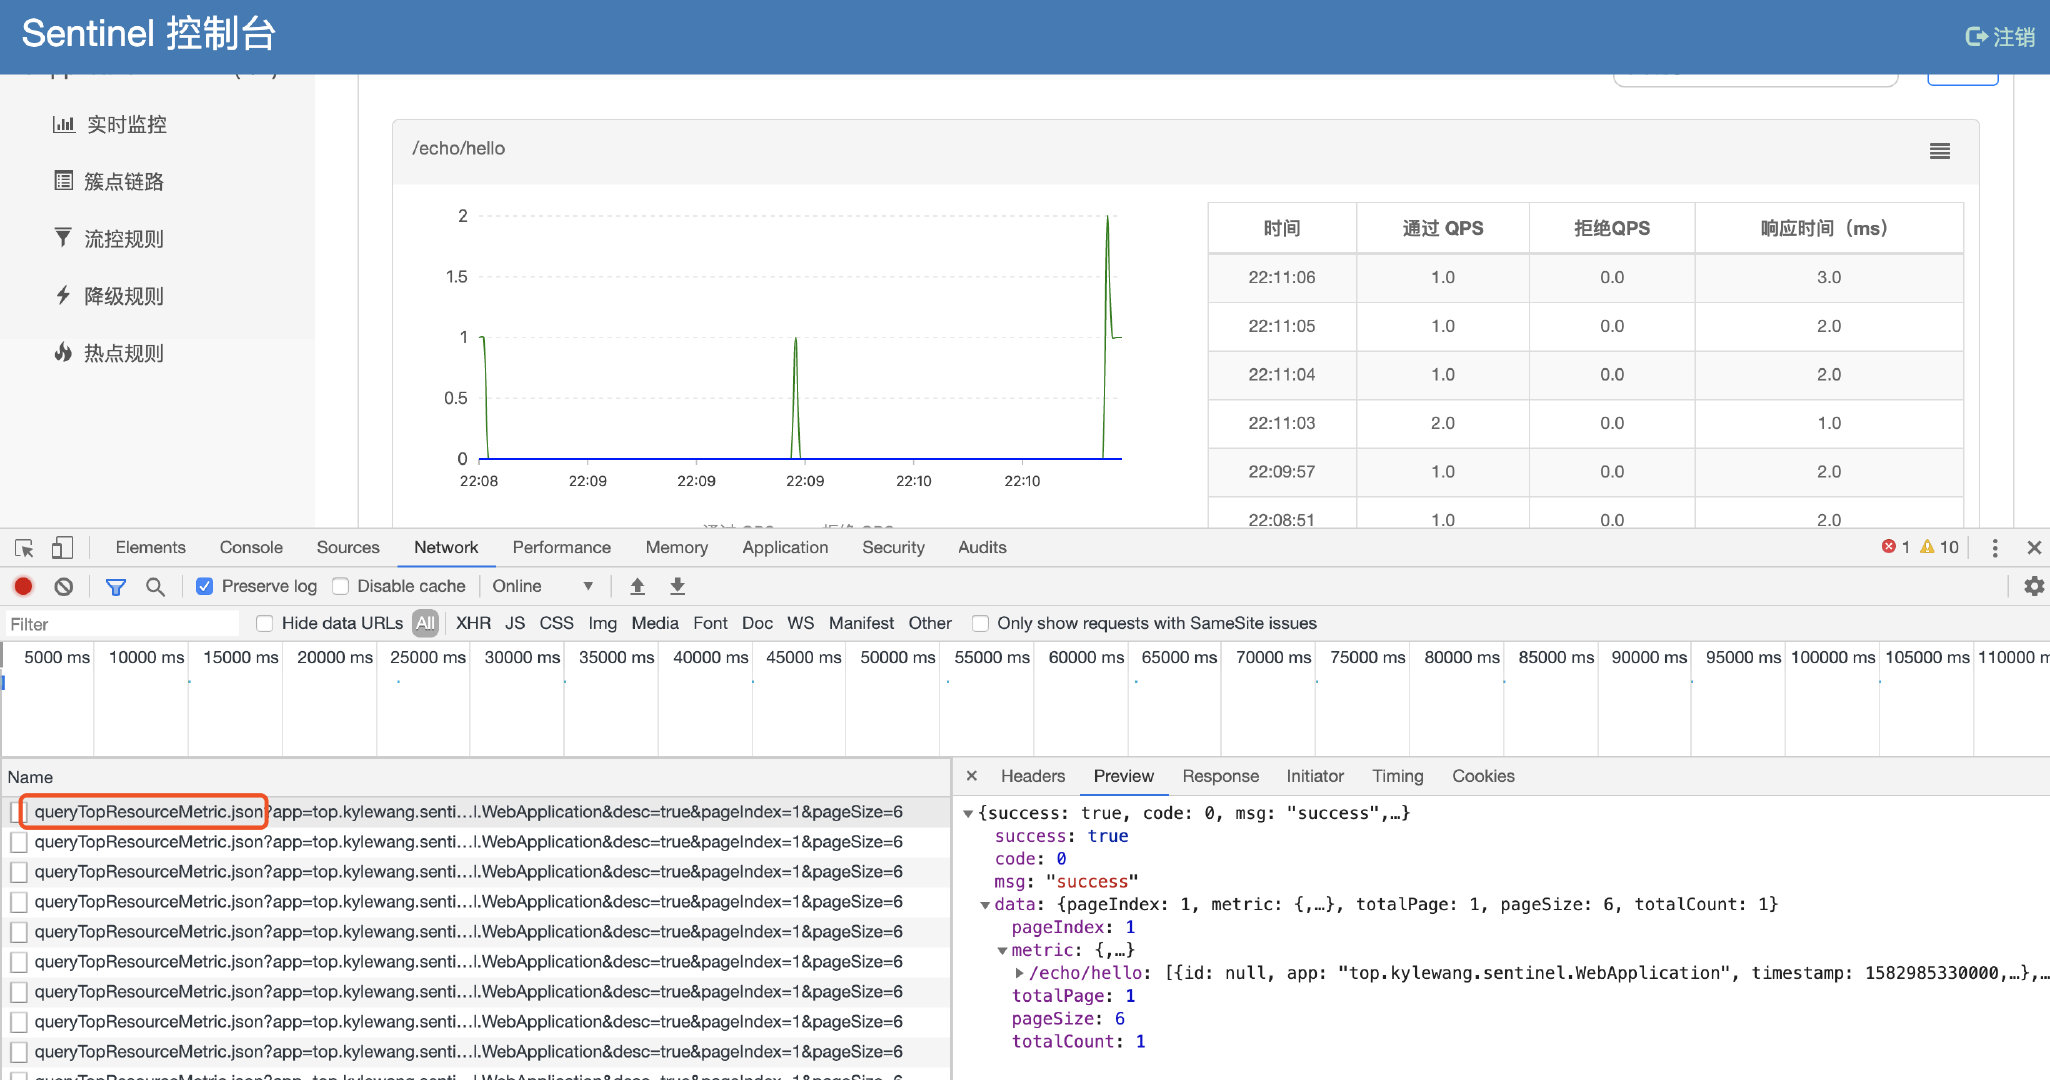2050x1080 pixels.
Task: Switch to the Console tab
Action: pyautogui.click(x=251, y=547)
